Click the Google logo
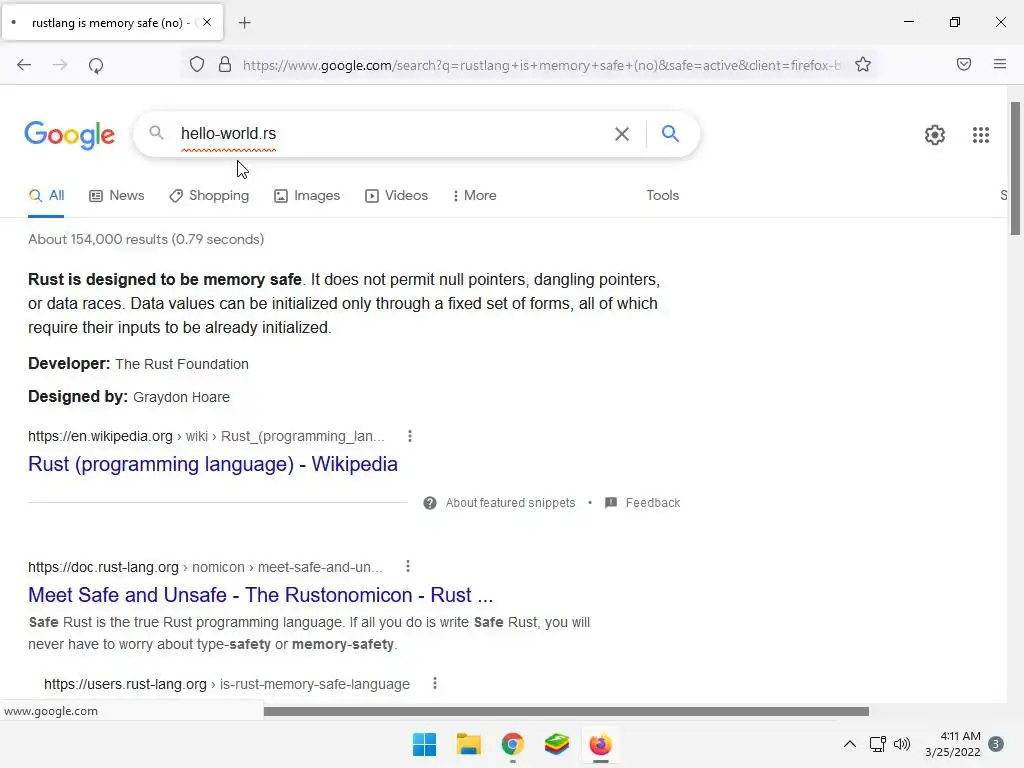This screenshot has height=768, width=1024. point(70,135)
